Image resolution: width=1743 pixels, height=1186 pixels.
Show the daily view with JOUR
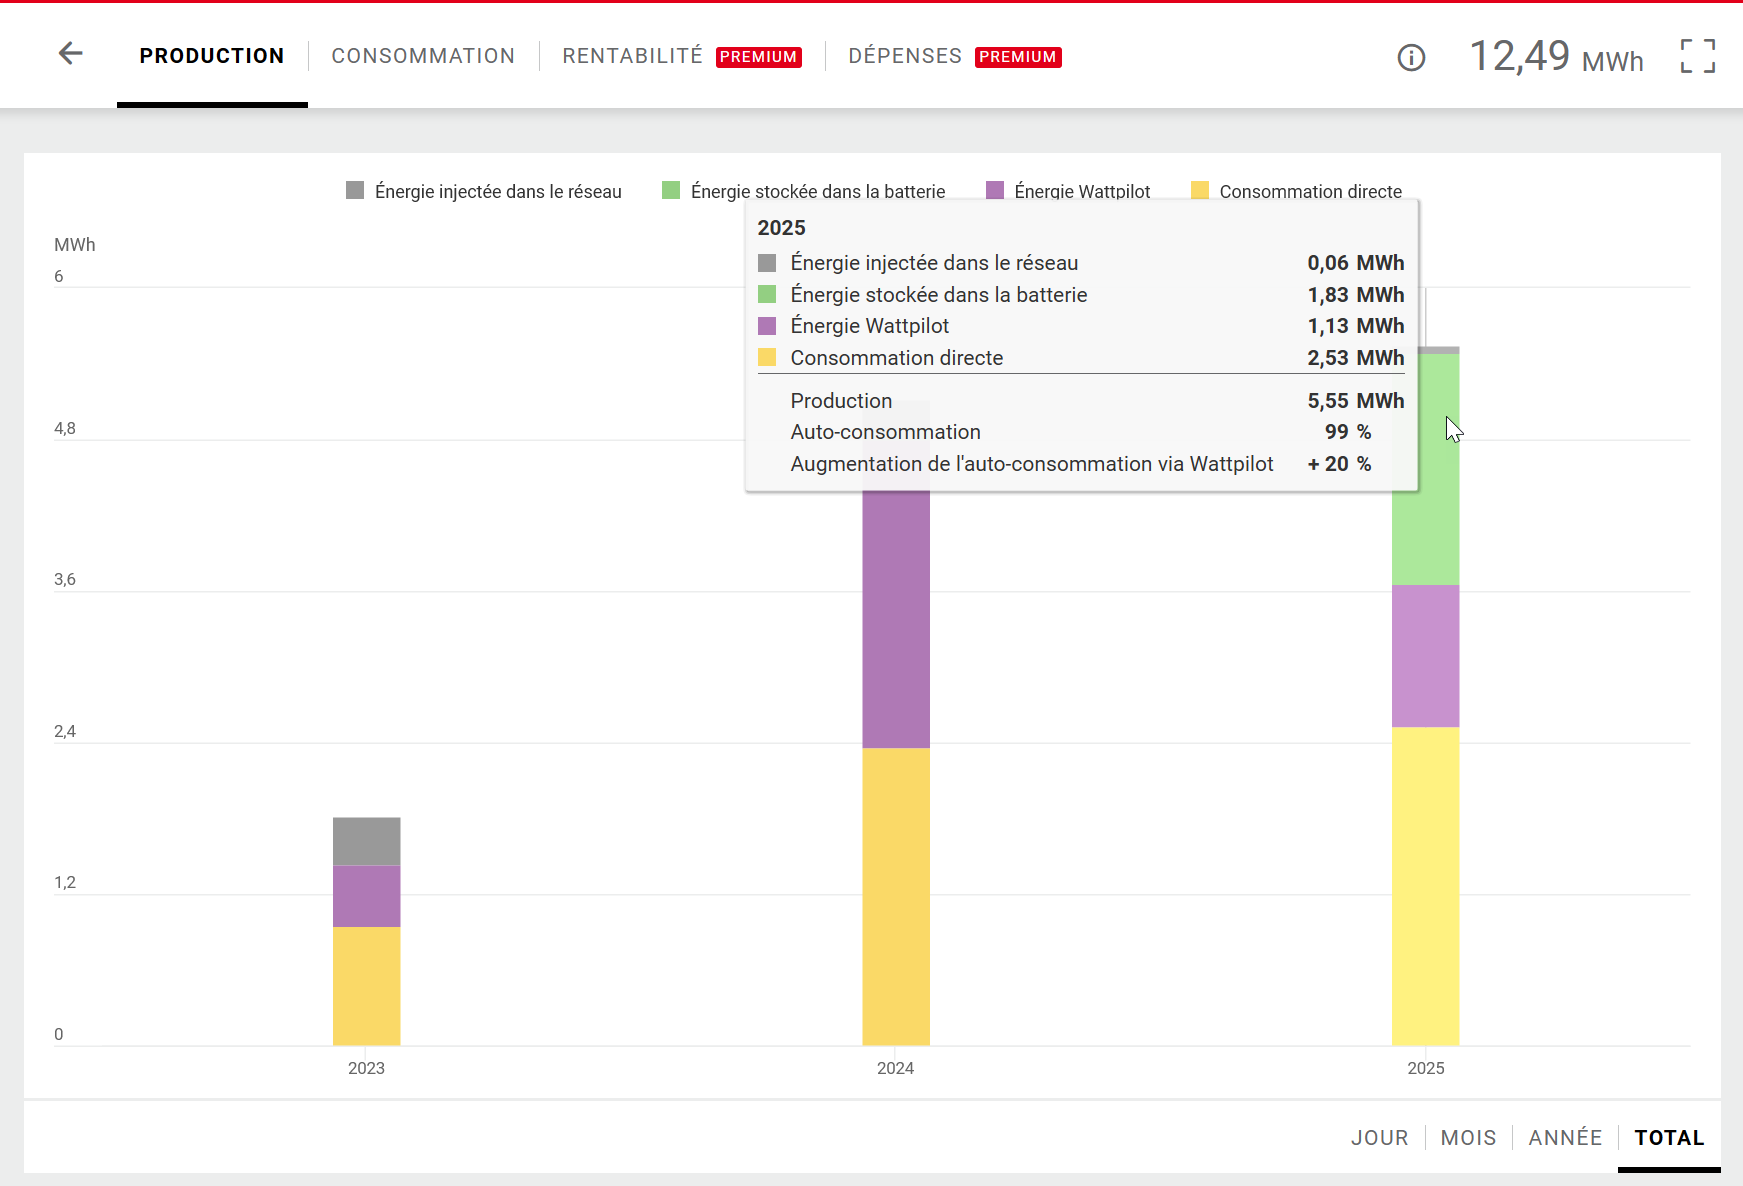click(1379, 1138)
